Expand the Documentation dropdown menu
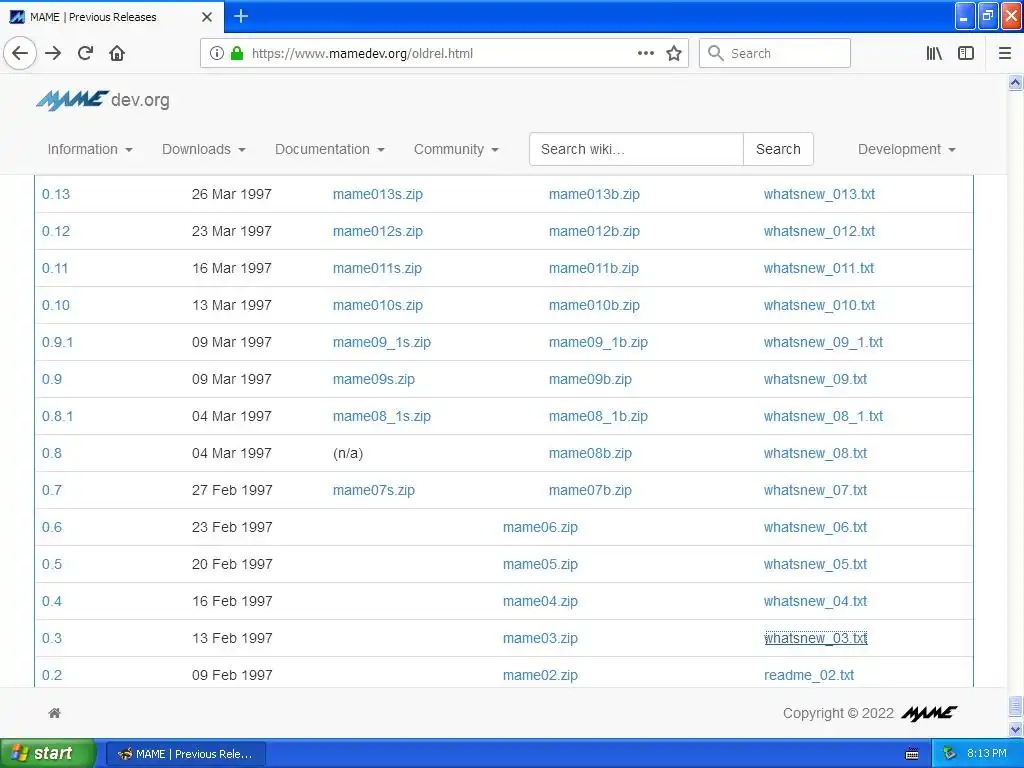This screenshot has height=768, width=1024. coord(330,150)
